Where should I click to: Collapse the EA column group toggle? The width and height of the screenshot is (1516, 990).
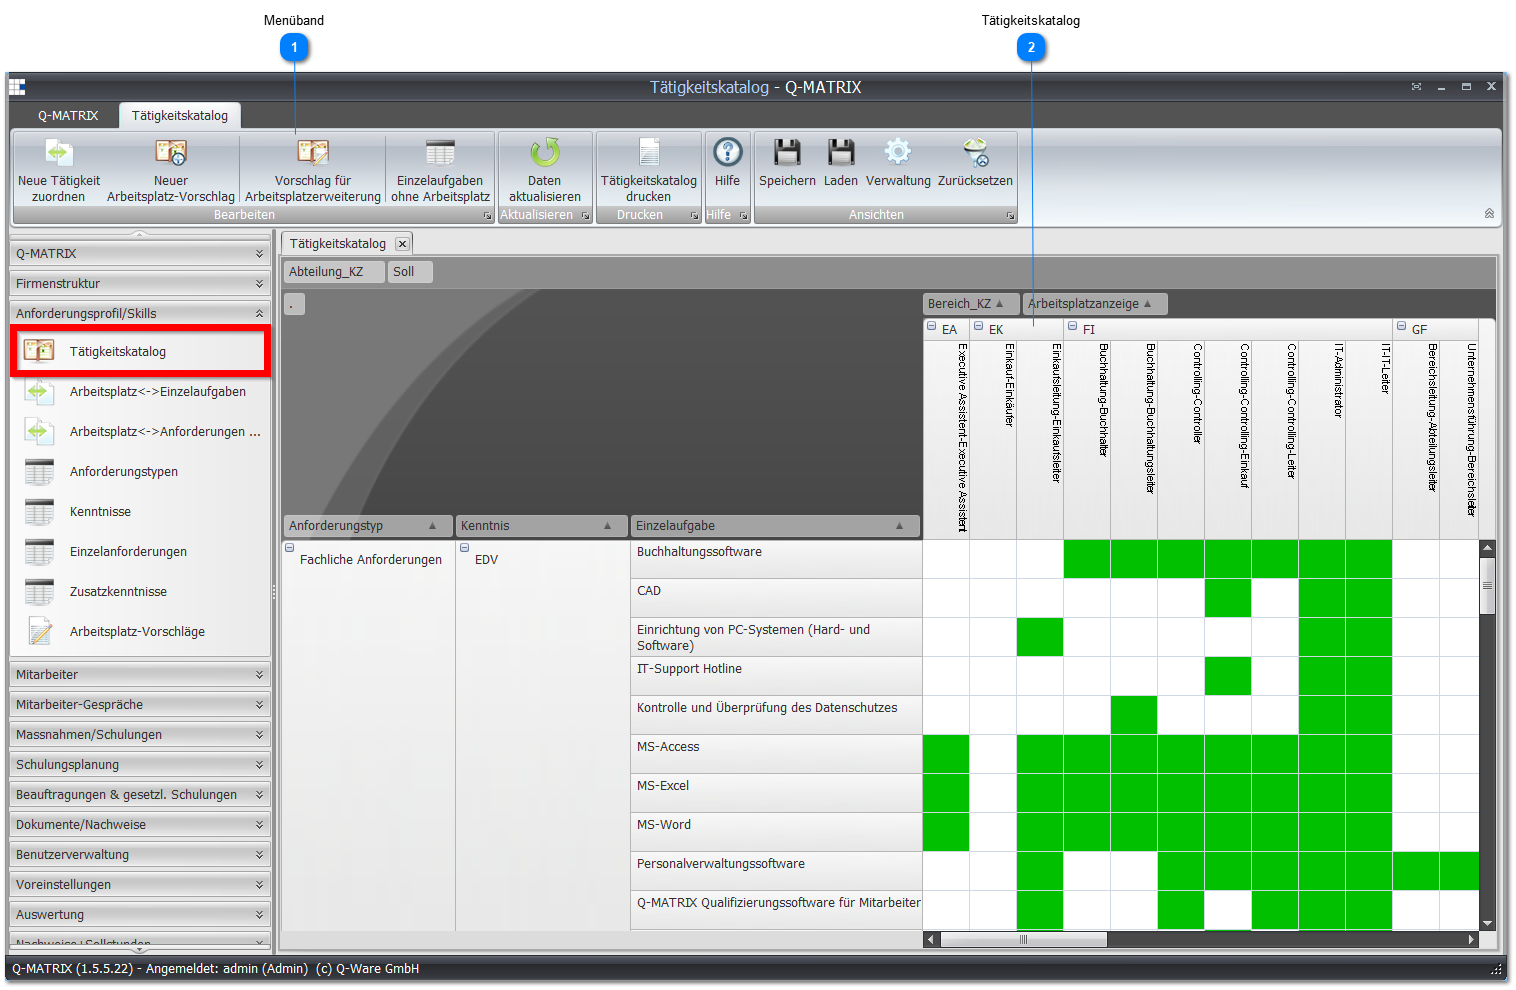point(932,326)
